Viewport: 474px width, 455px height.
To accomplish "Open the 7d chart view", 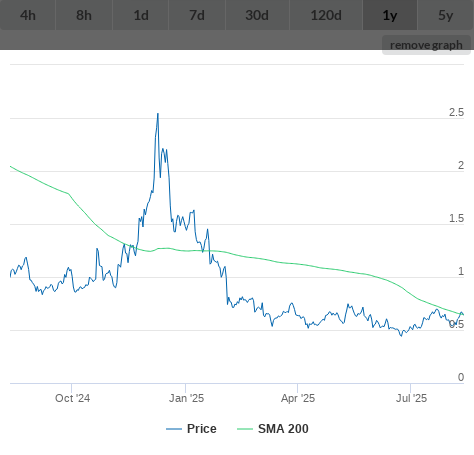I will pos(197,15).
